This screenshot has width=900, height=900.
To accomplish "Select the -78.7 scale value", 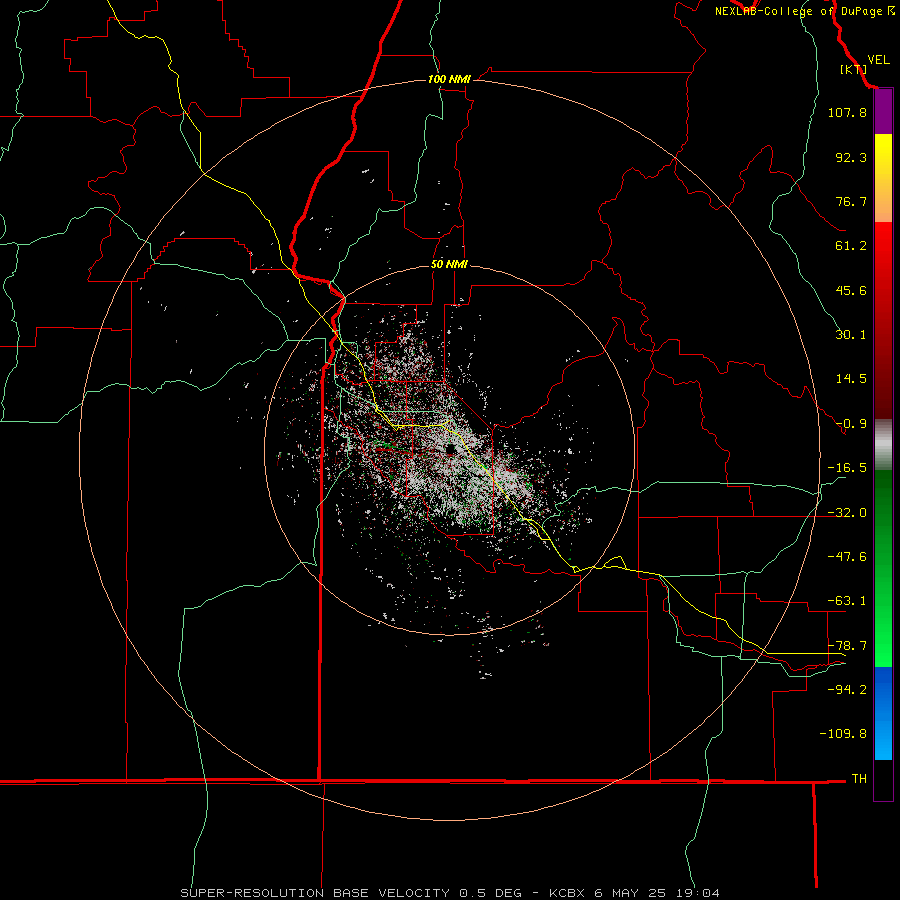I will coord(847,646).
